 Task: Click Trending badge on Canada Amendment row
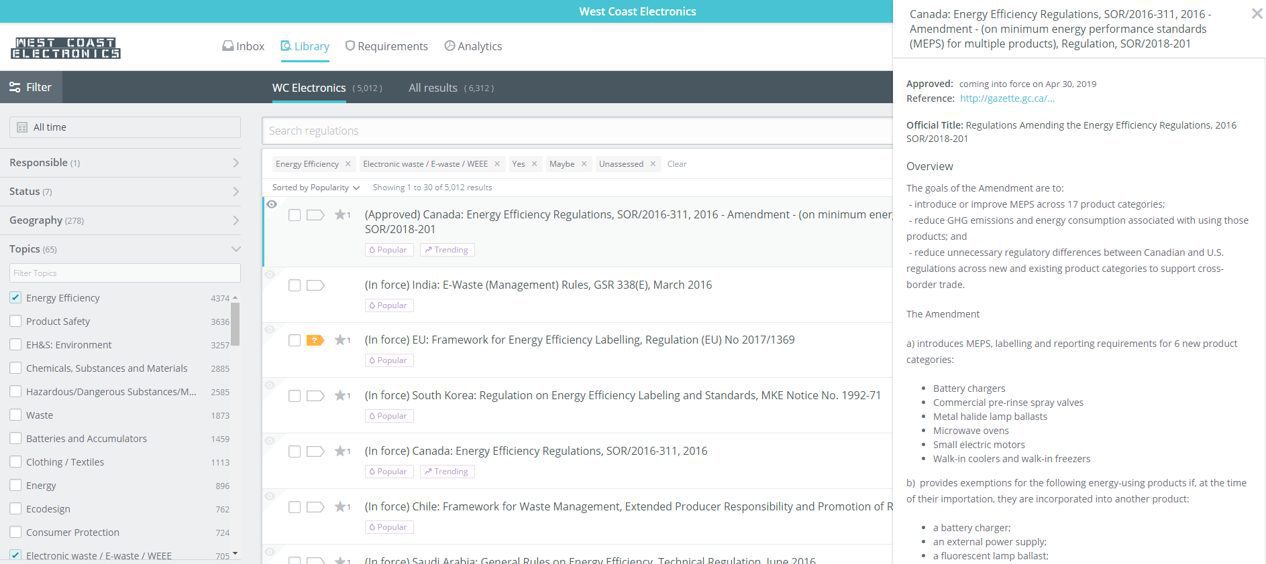point(446,250)
